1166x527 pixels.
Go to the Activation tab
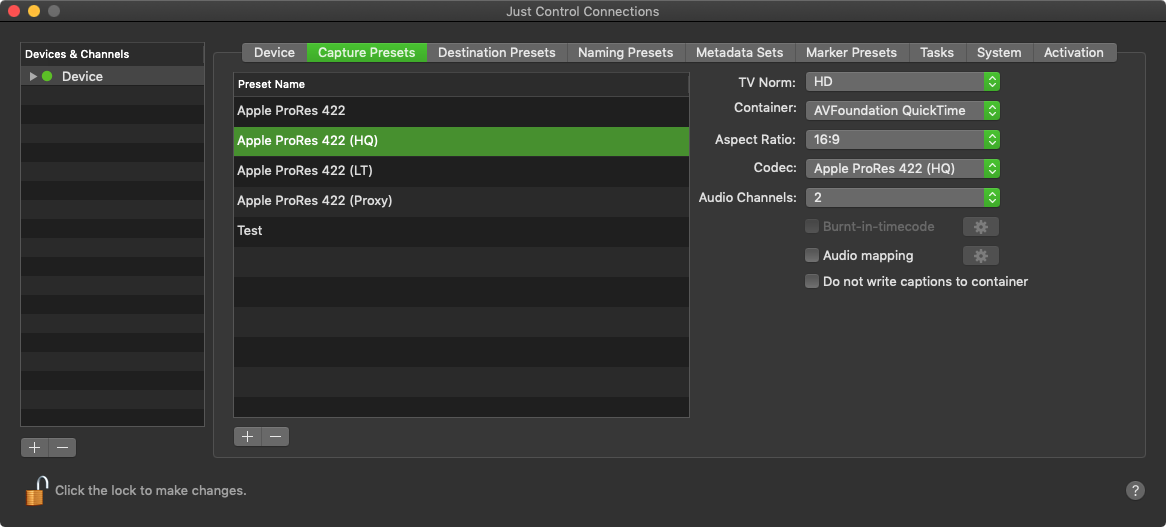(1074, 53)
